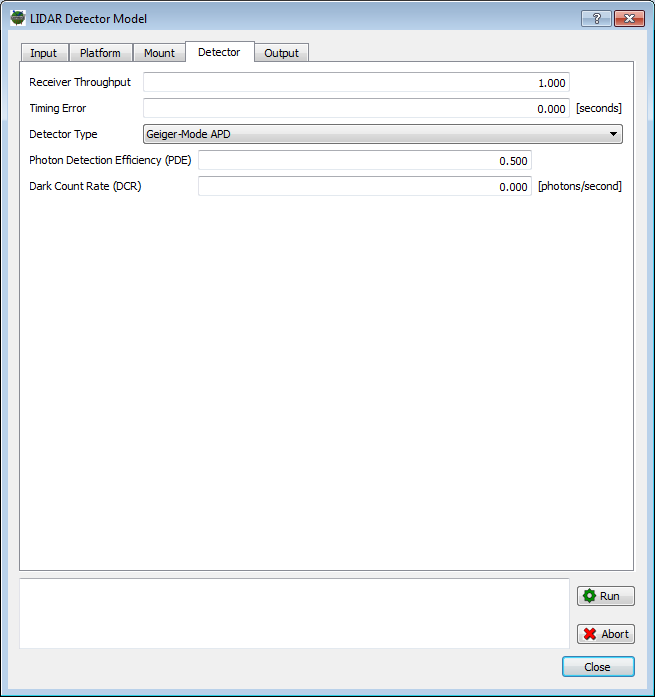The image size is (655, 697).
Task: Click the question mark help button
Action: (595, 18)
